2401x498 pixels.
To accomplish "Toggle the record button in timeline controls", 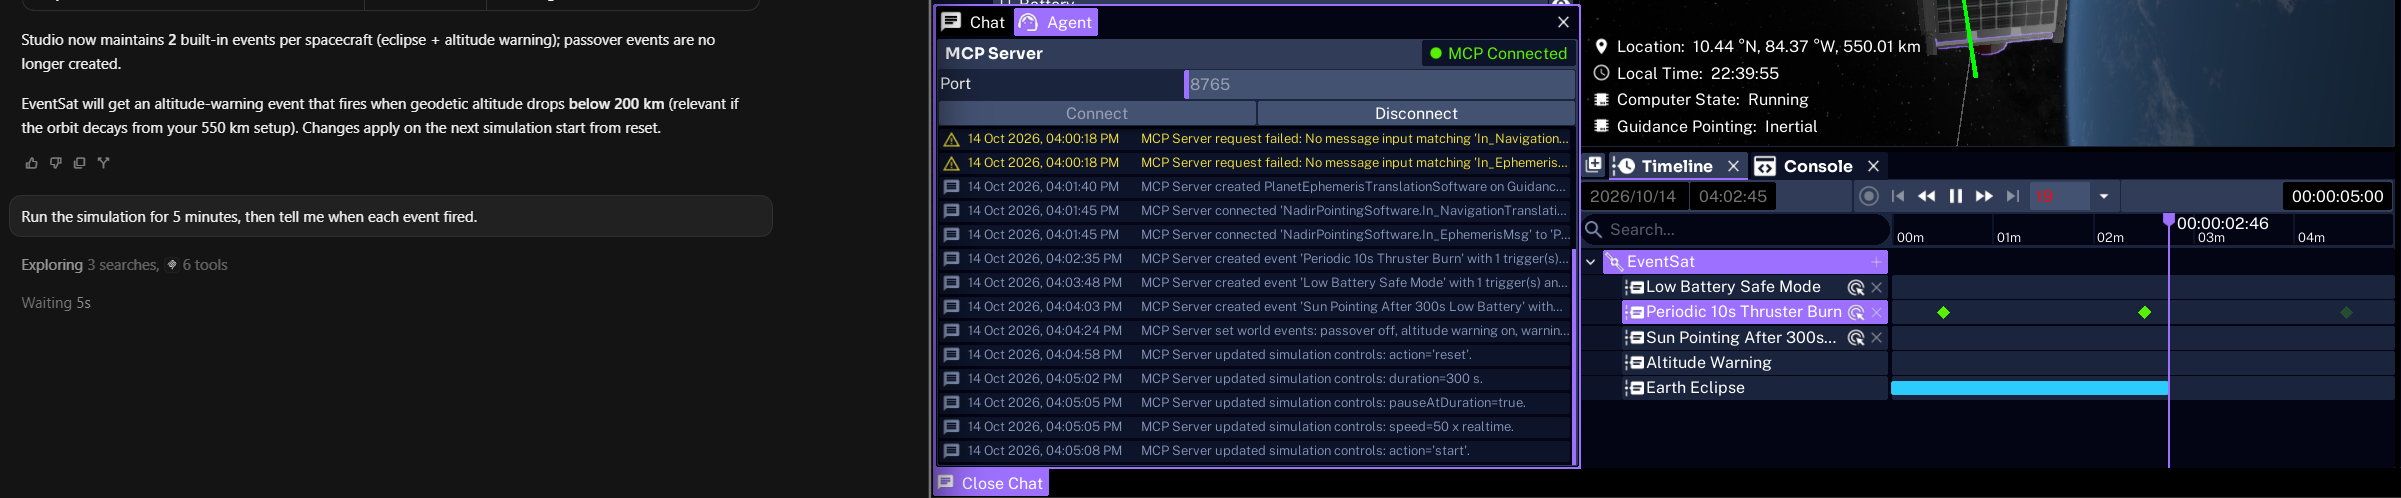I will click(1868, 197).
